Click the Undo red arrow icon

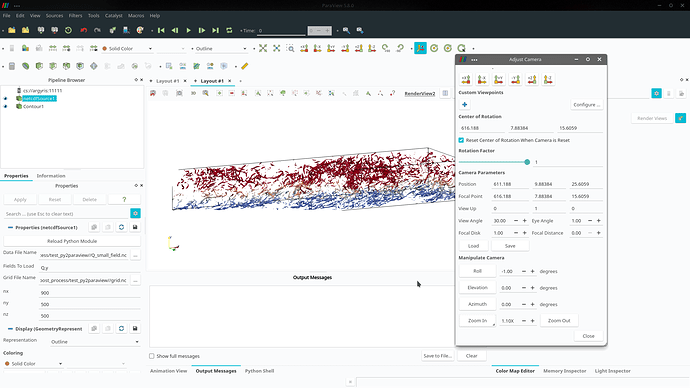84,30
